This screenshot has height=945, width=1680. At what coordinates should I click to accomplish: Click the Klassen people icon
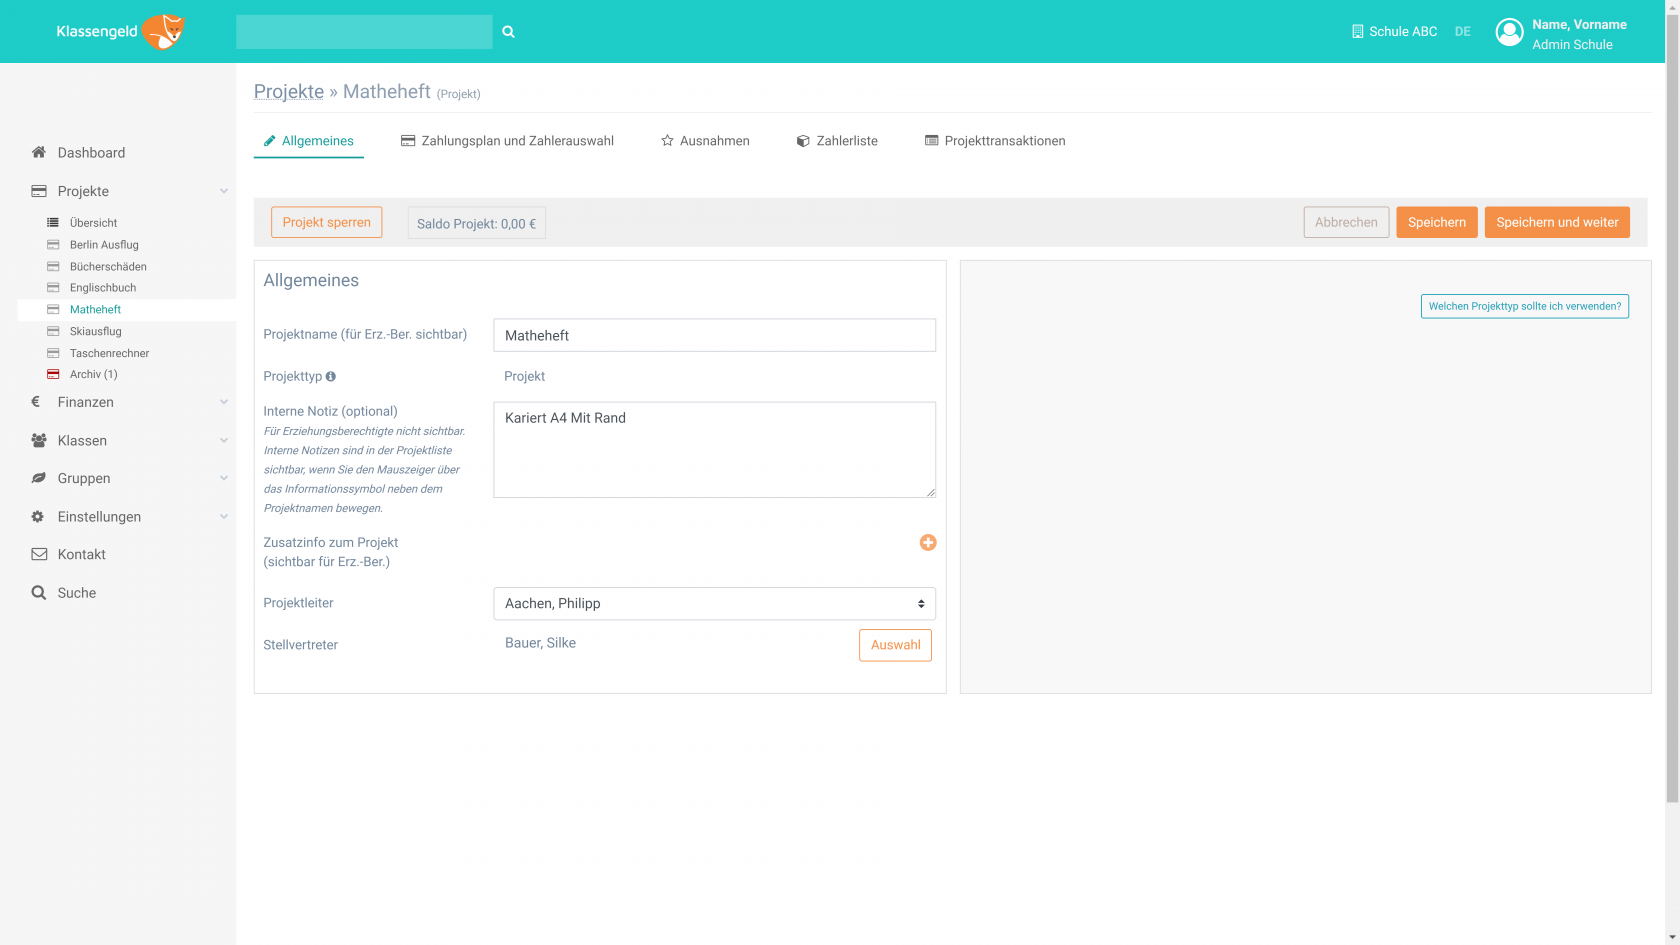(39, 440)
